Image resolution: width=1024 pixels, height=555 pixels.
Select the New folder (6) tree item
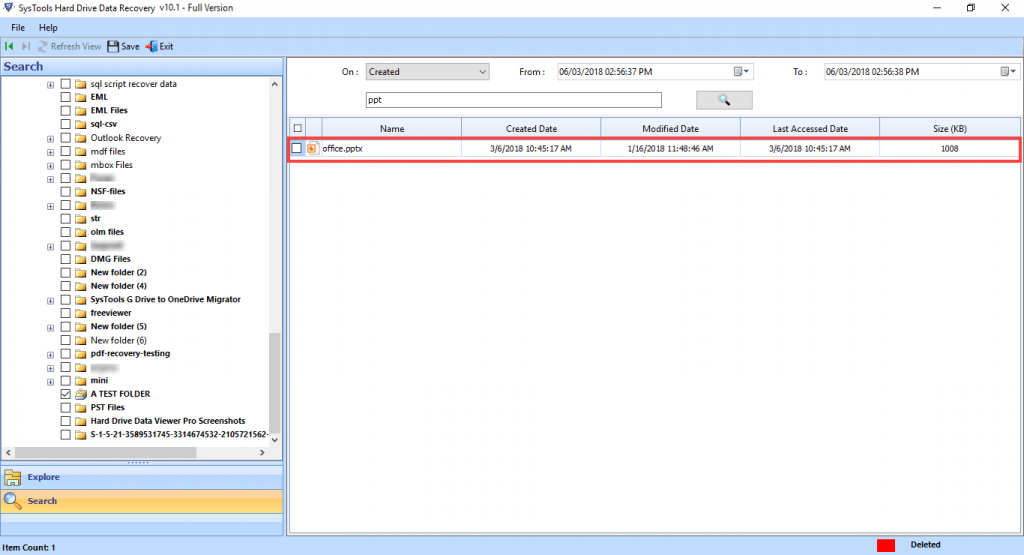[x=118, y=340]
